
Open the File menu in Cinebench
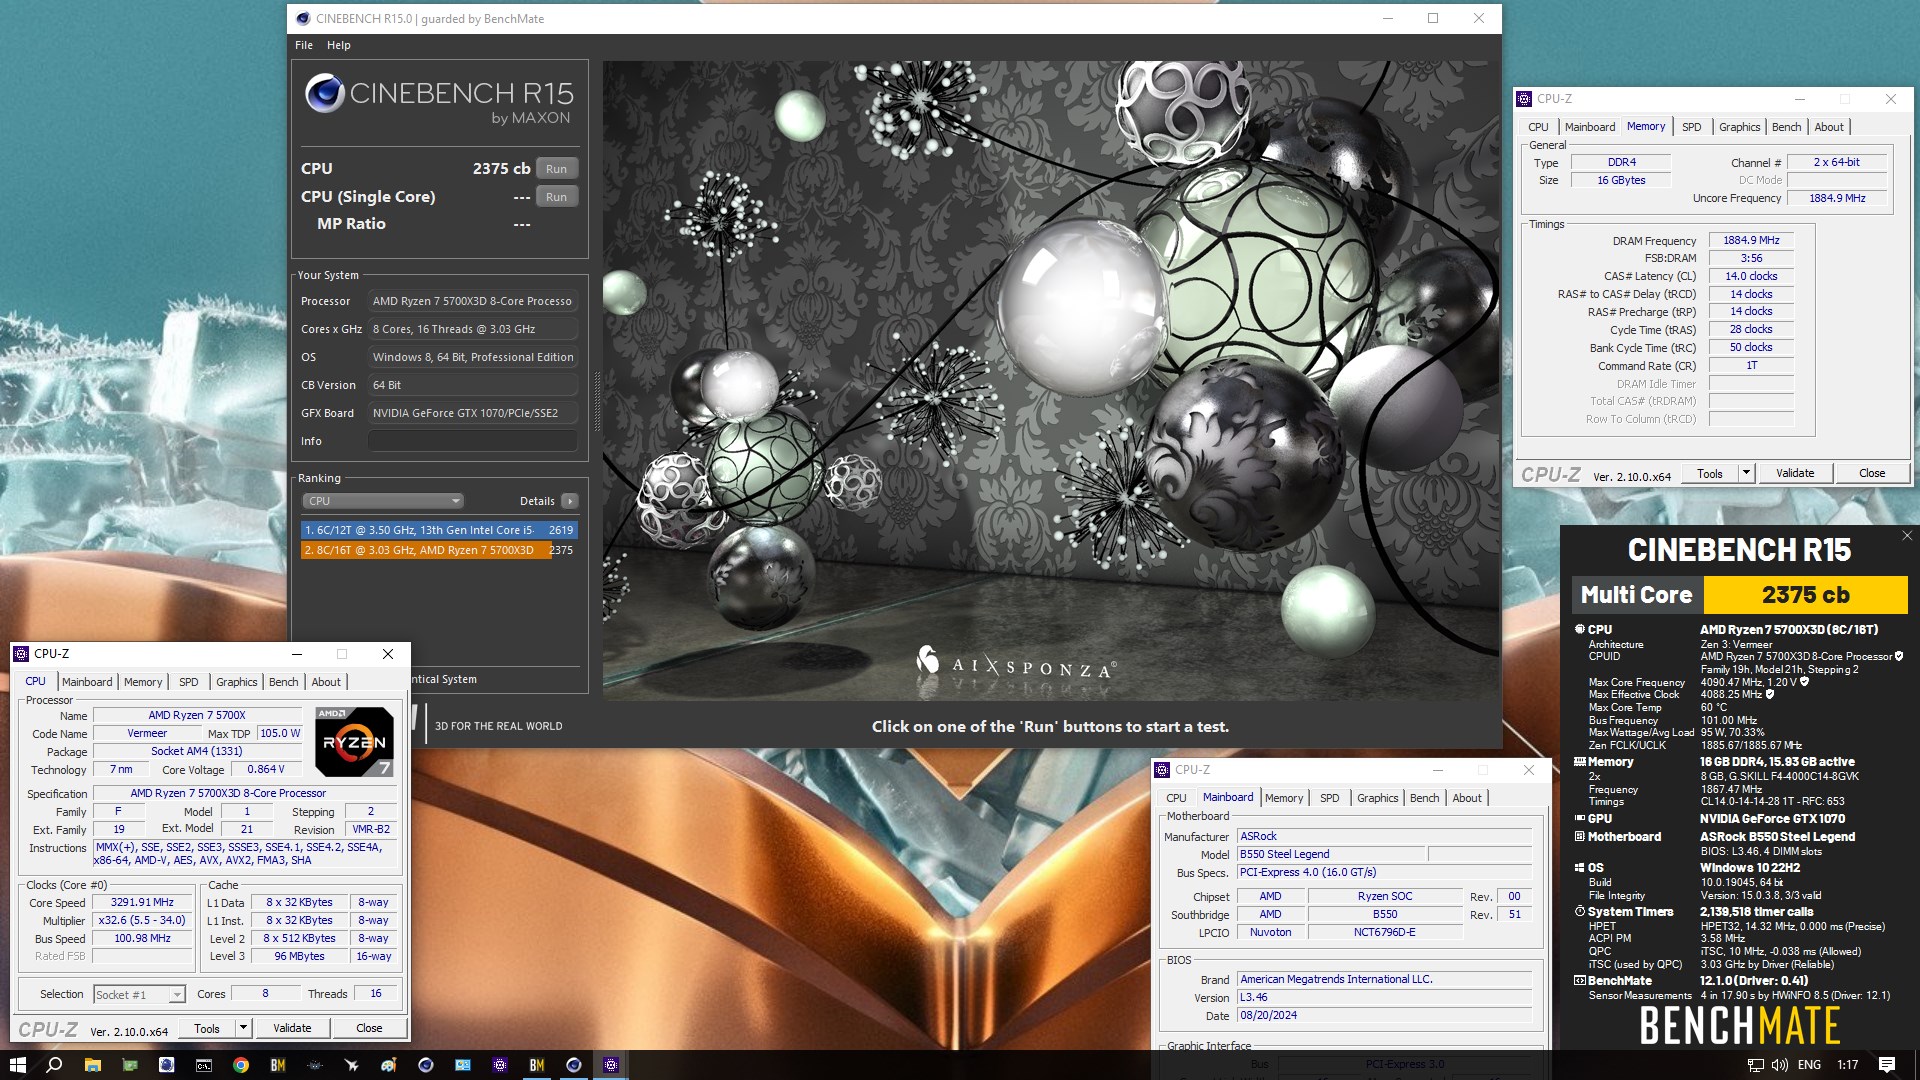[304, 45]
